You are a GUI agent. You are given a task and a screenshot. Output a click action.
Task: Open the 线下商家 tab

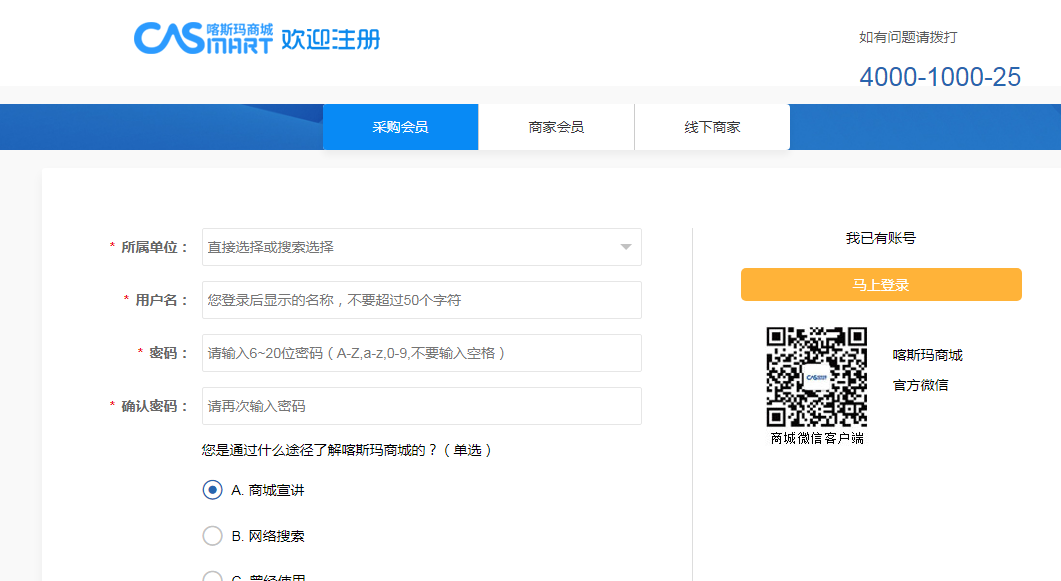[x=712, y=127]
